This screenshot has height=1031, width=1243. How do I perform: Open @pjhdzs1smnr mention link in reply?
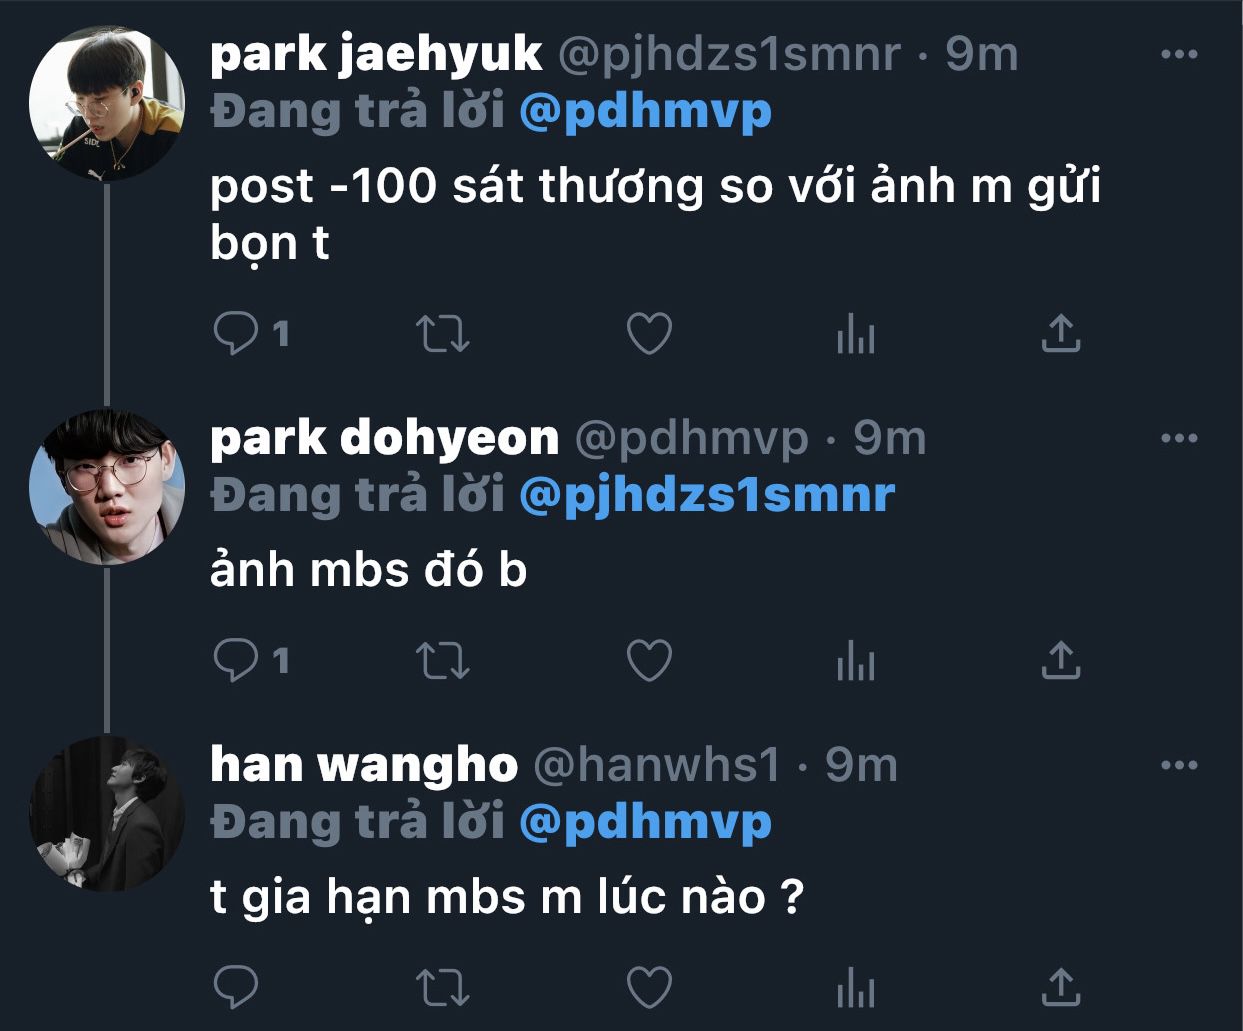click(x=707, y=495)
